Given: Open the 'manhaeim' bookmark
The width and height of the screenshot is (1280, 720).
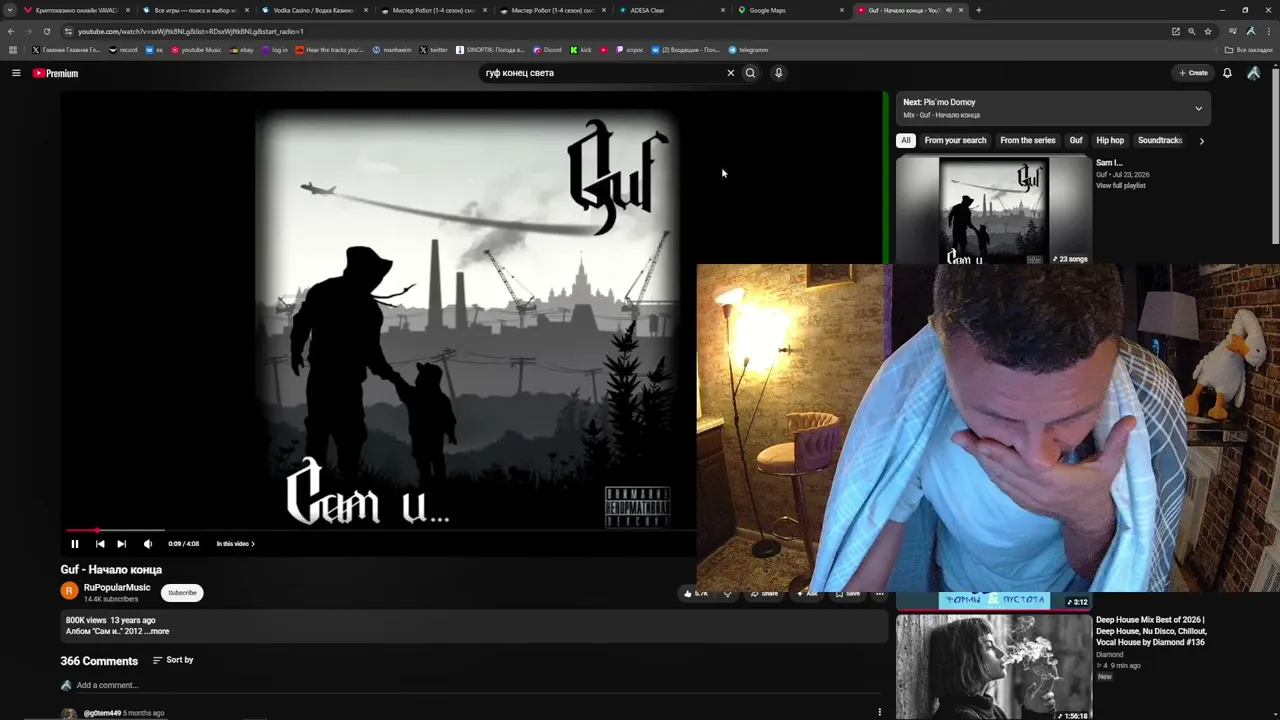Looking at the screenshot, I should 392,50.
